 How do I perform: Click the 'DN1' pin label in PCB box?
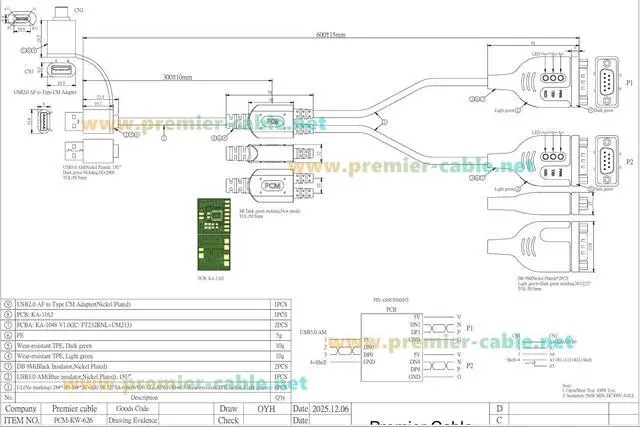[x=415, y=325]
